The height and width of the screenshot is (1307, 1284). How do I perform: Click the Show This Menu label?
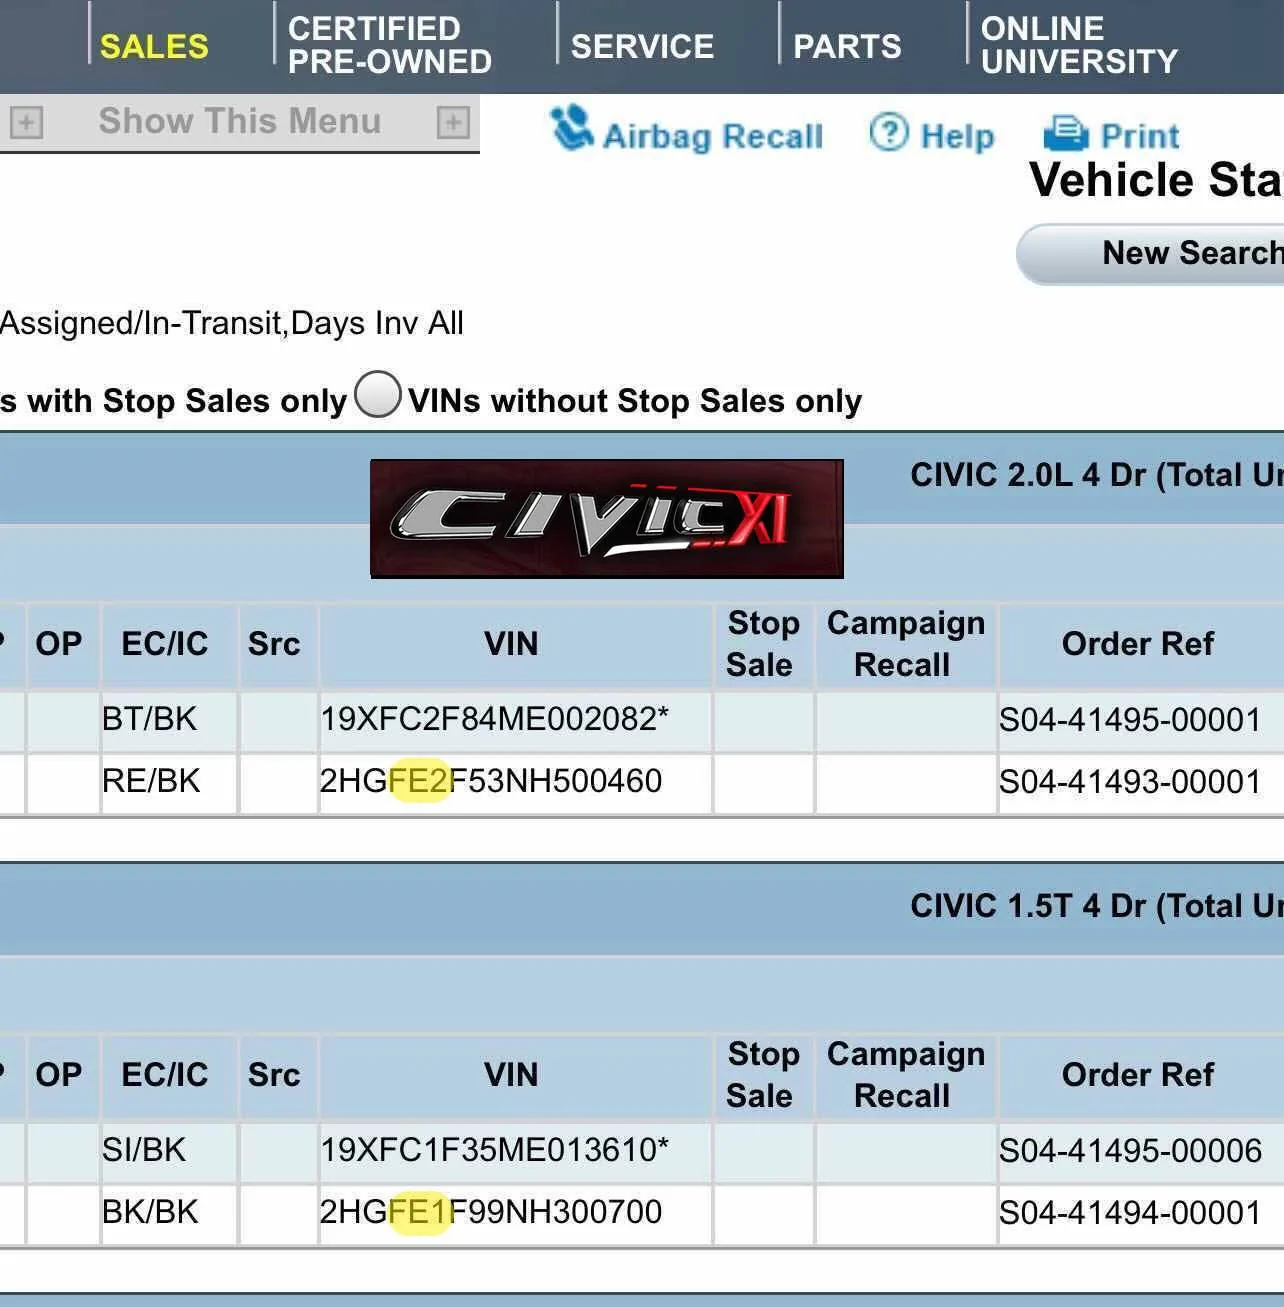240,122
